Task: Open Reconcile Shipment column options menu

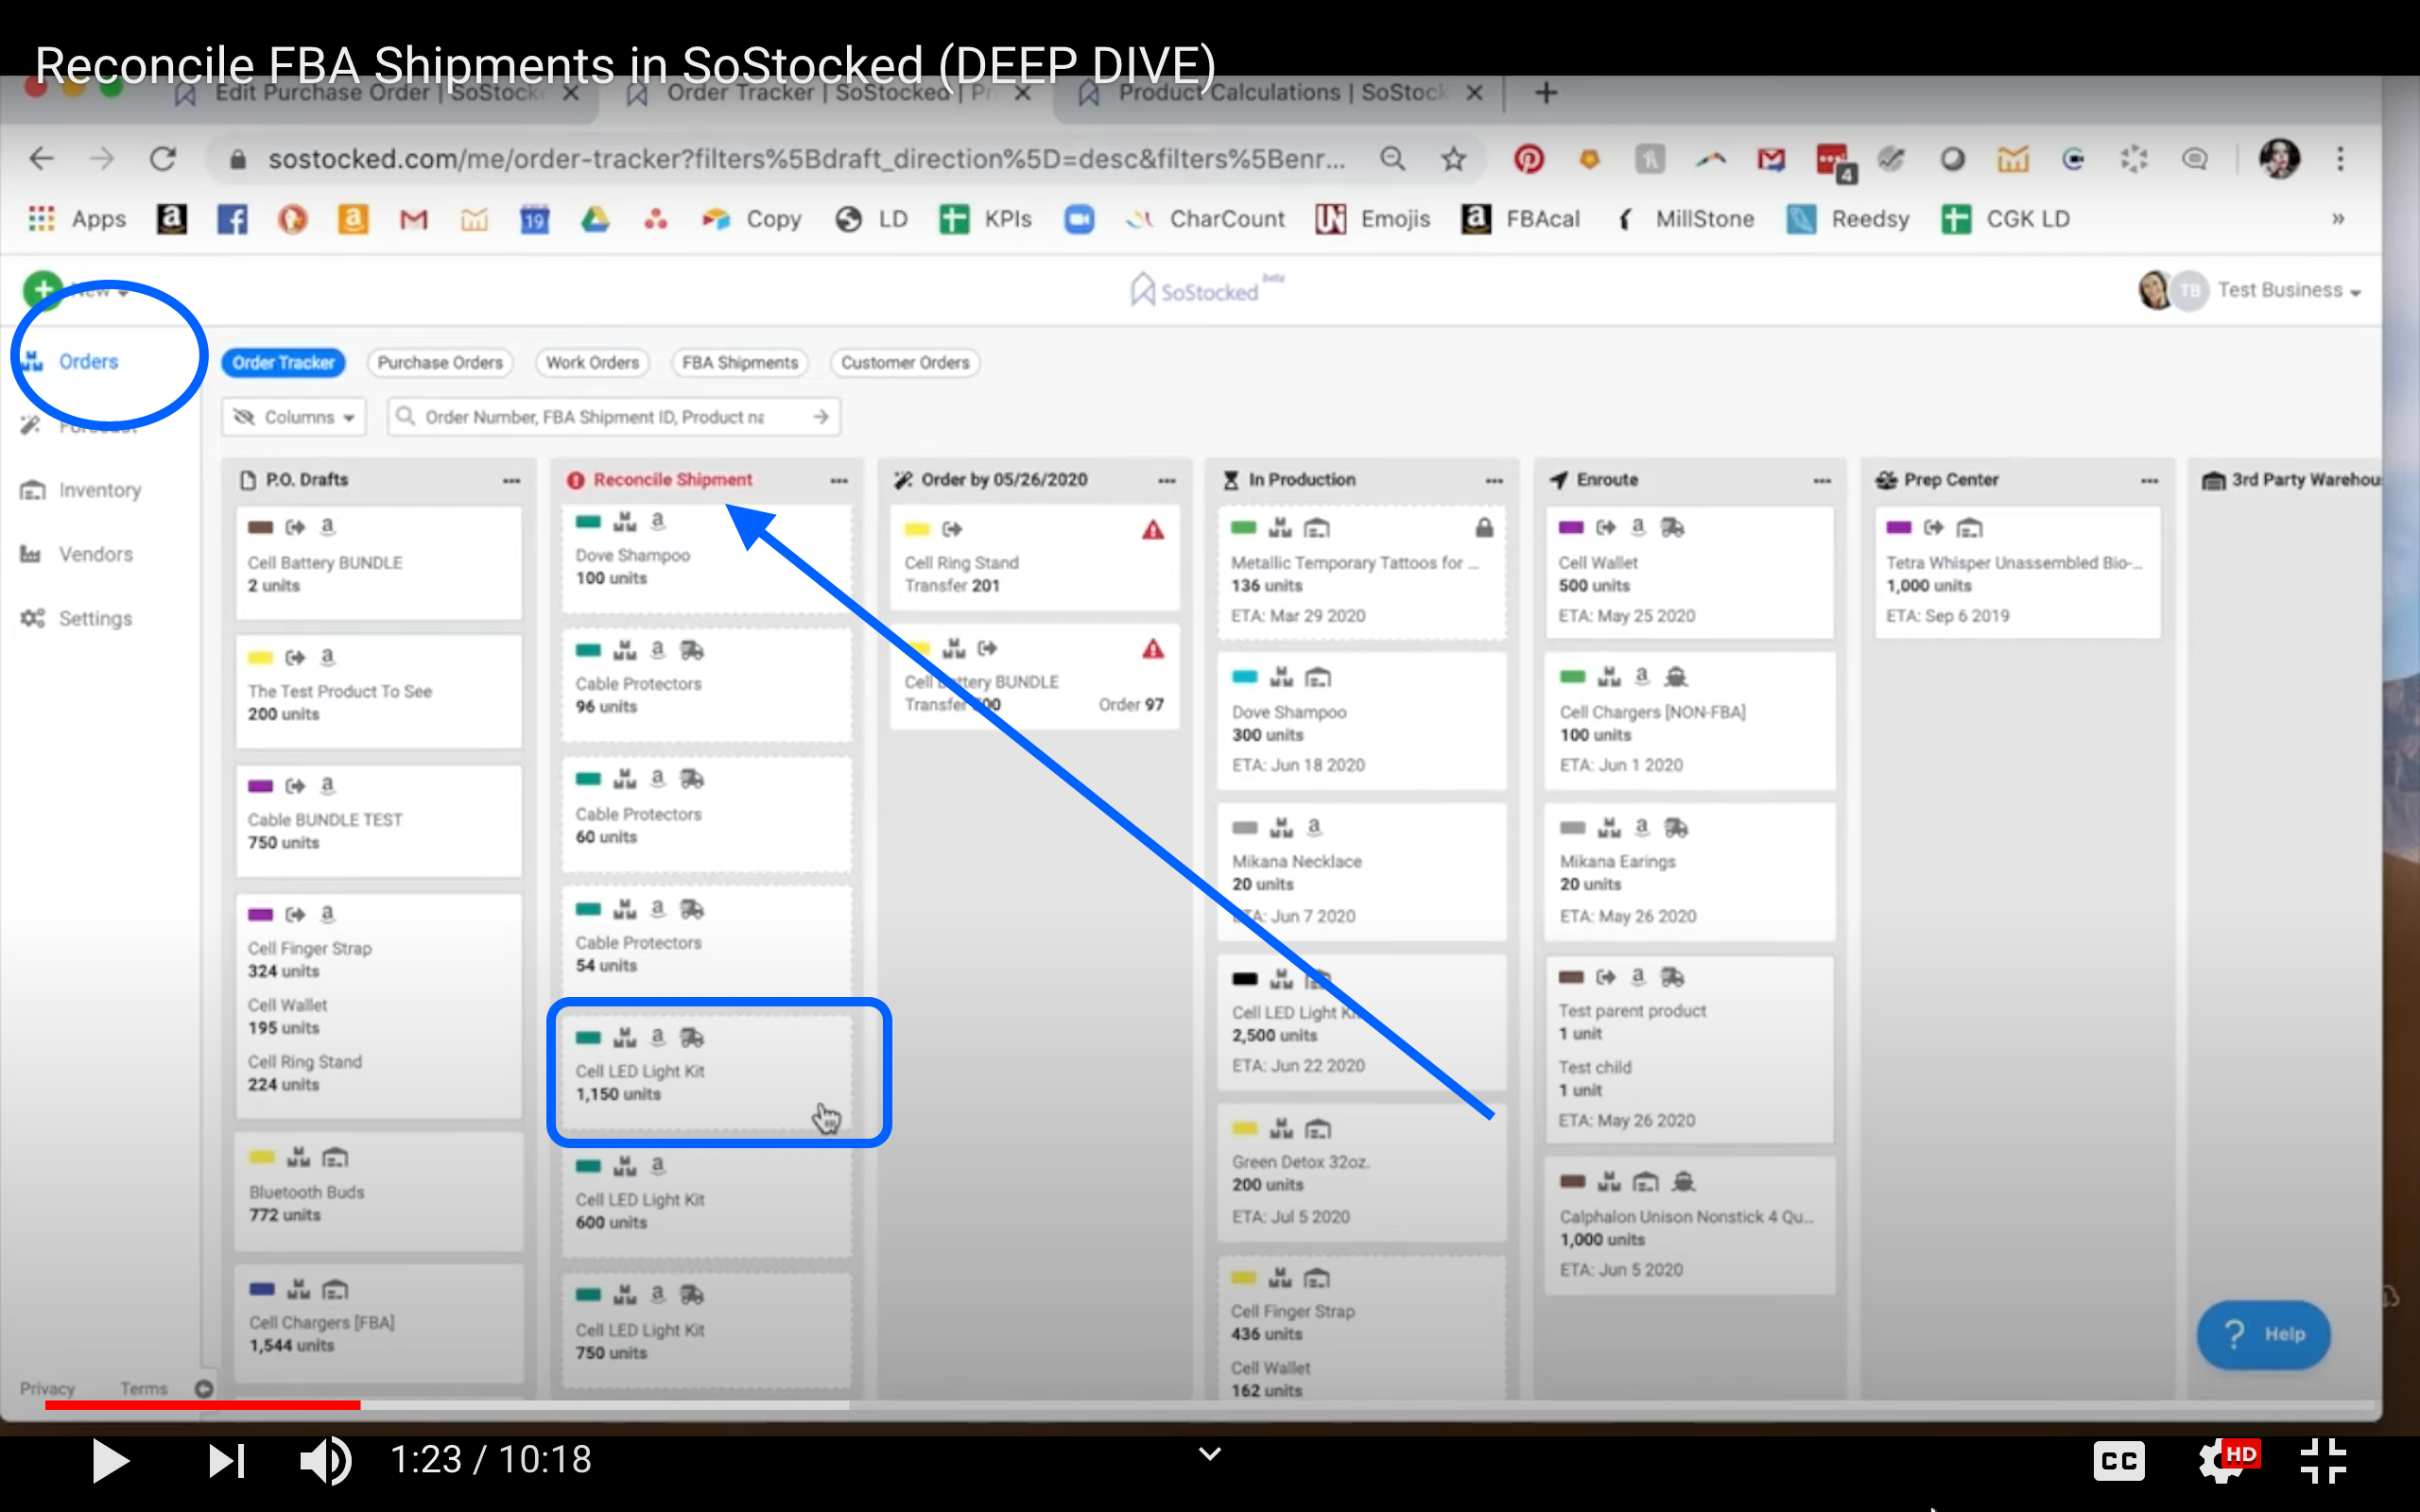Action: pyautogui.click(x=838, y=480)
